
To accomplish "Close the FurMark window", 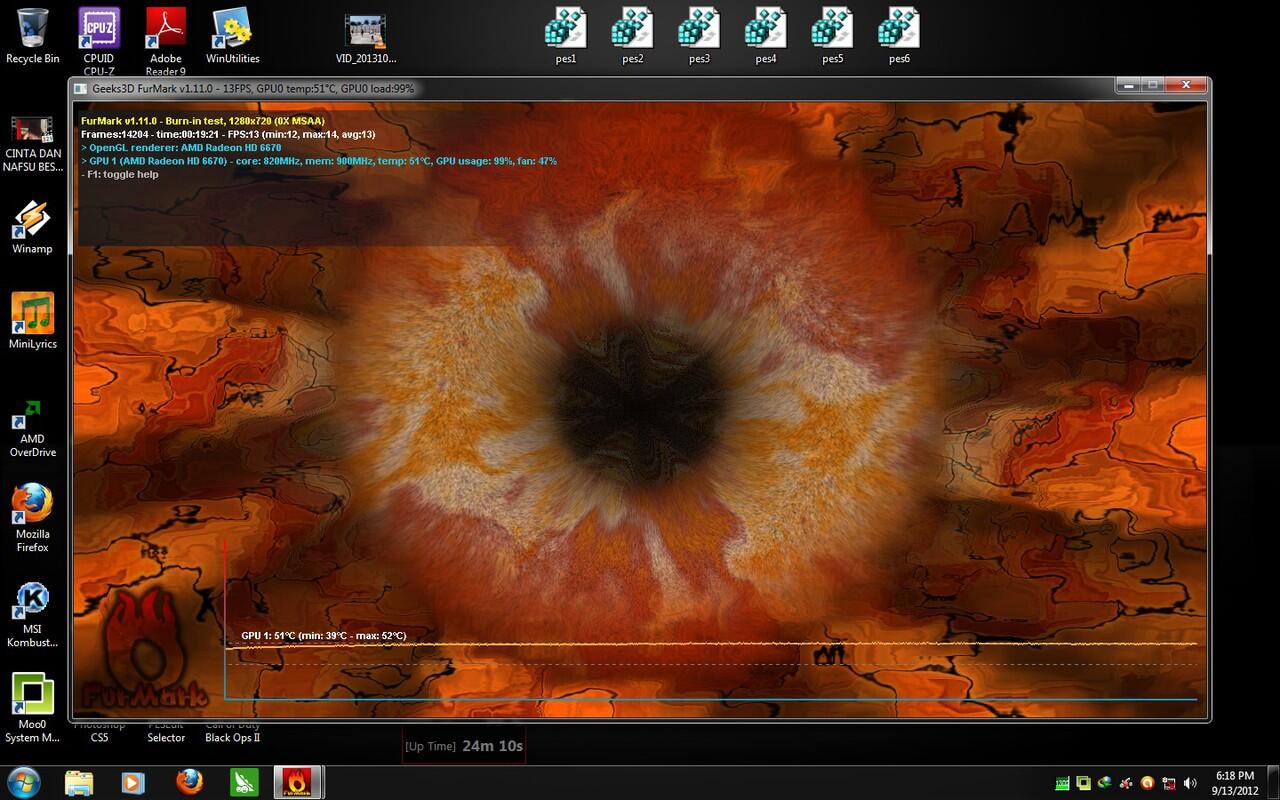I will coord(1185,86).
